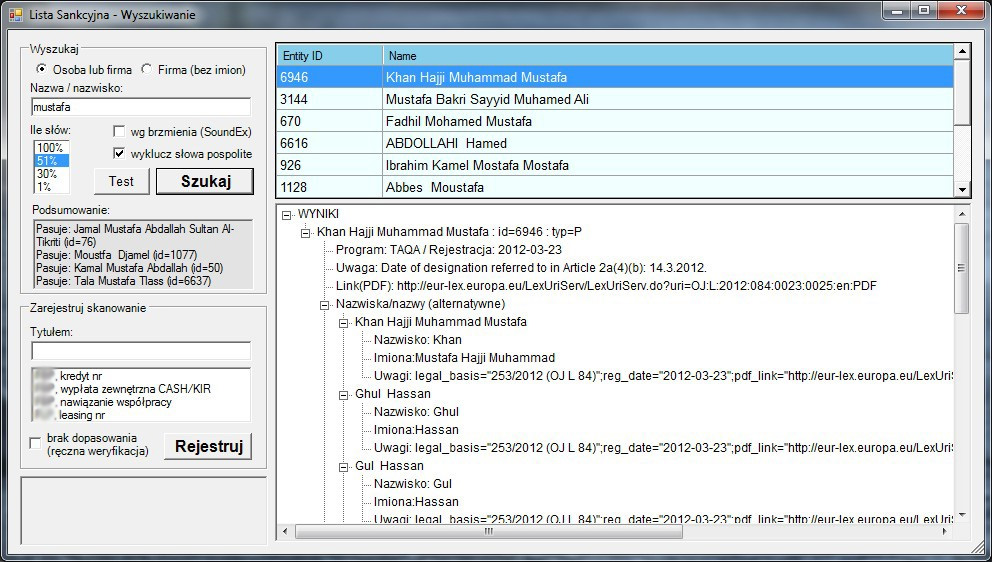Click the app icon in title bar

click(x=15, y=15)
